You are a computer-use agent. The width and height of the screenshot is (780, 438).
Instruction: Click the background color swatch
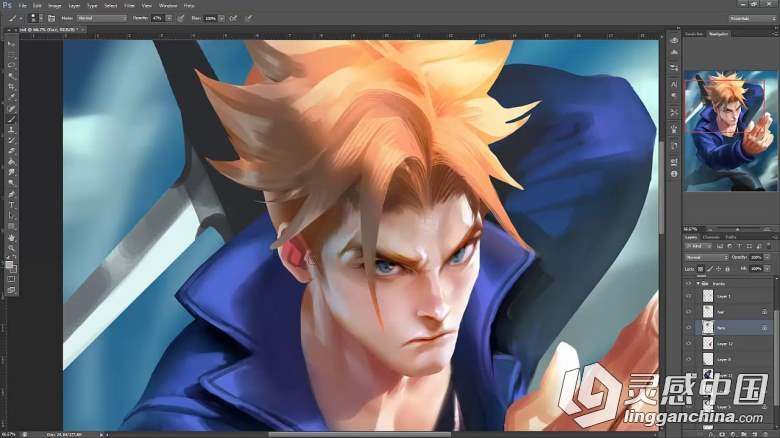click(x=14, y=269)
